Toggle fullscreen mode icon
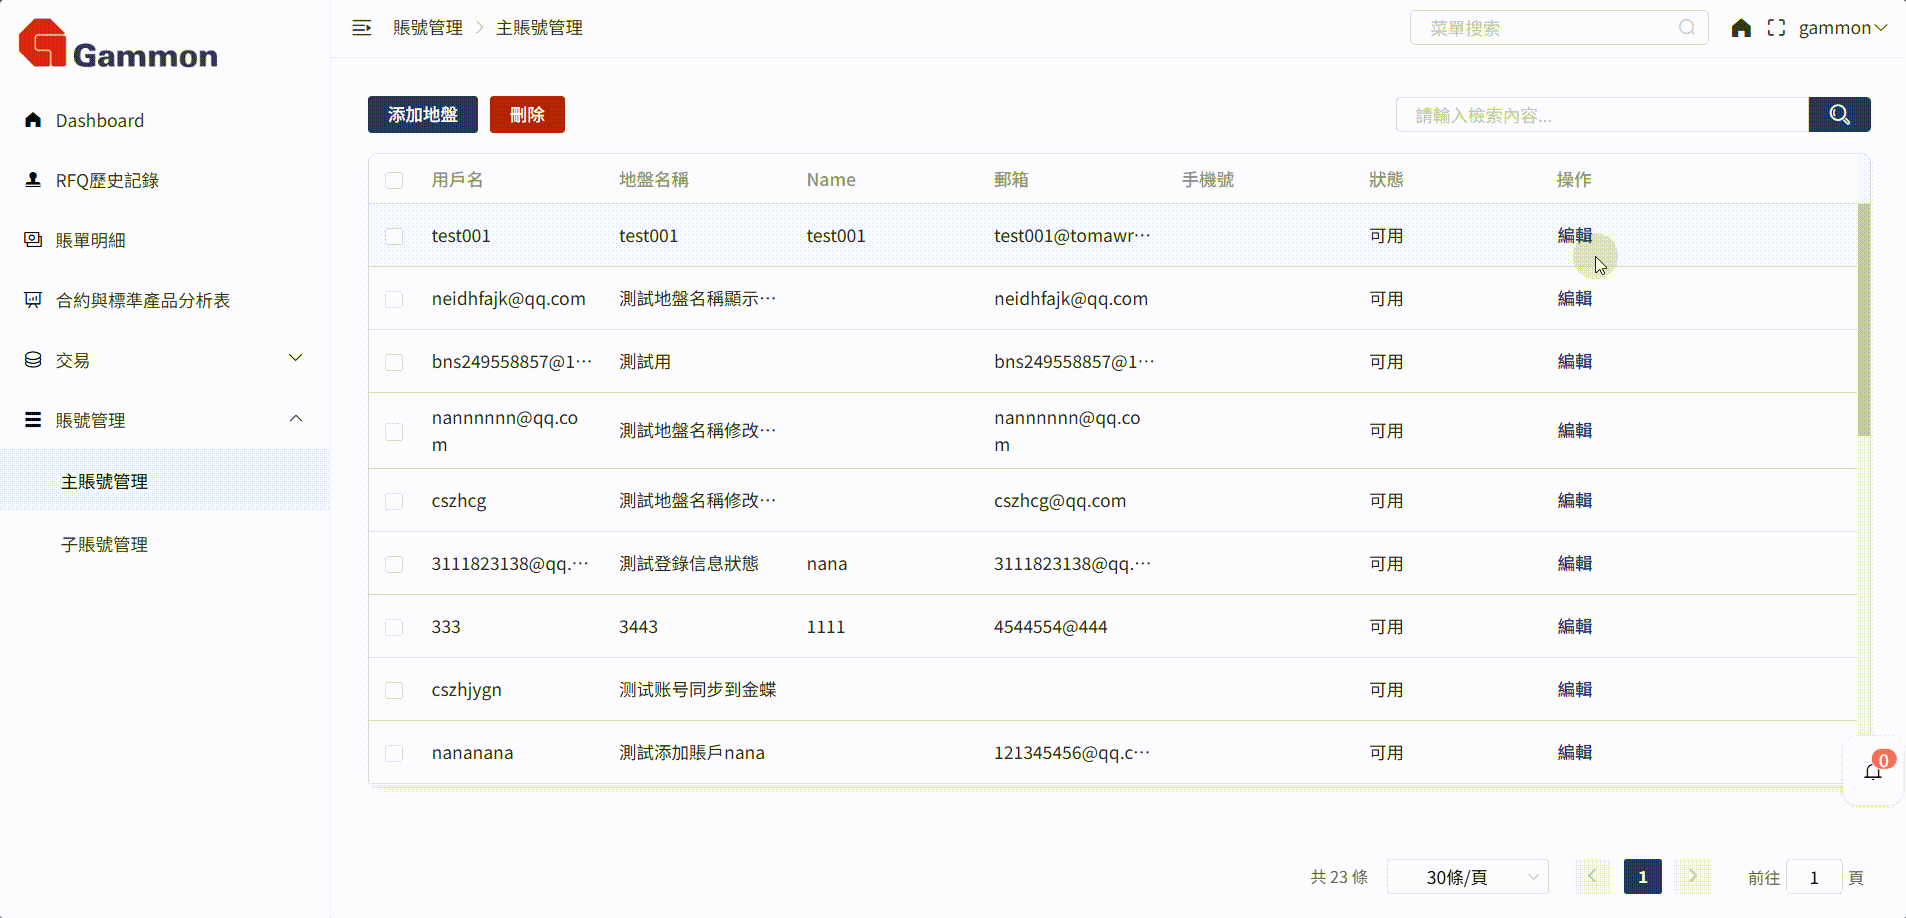 1776,28
